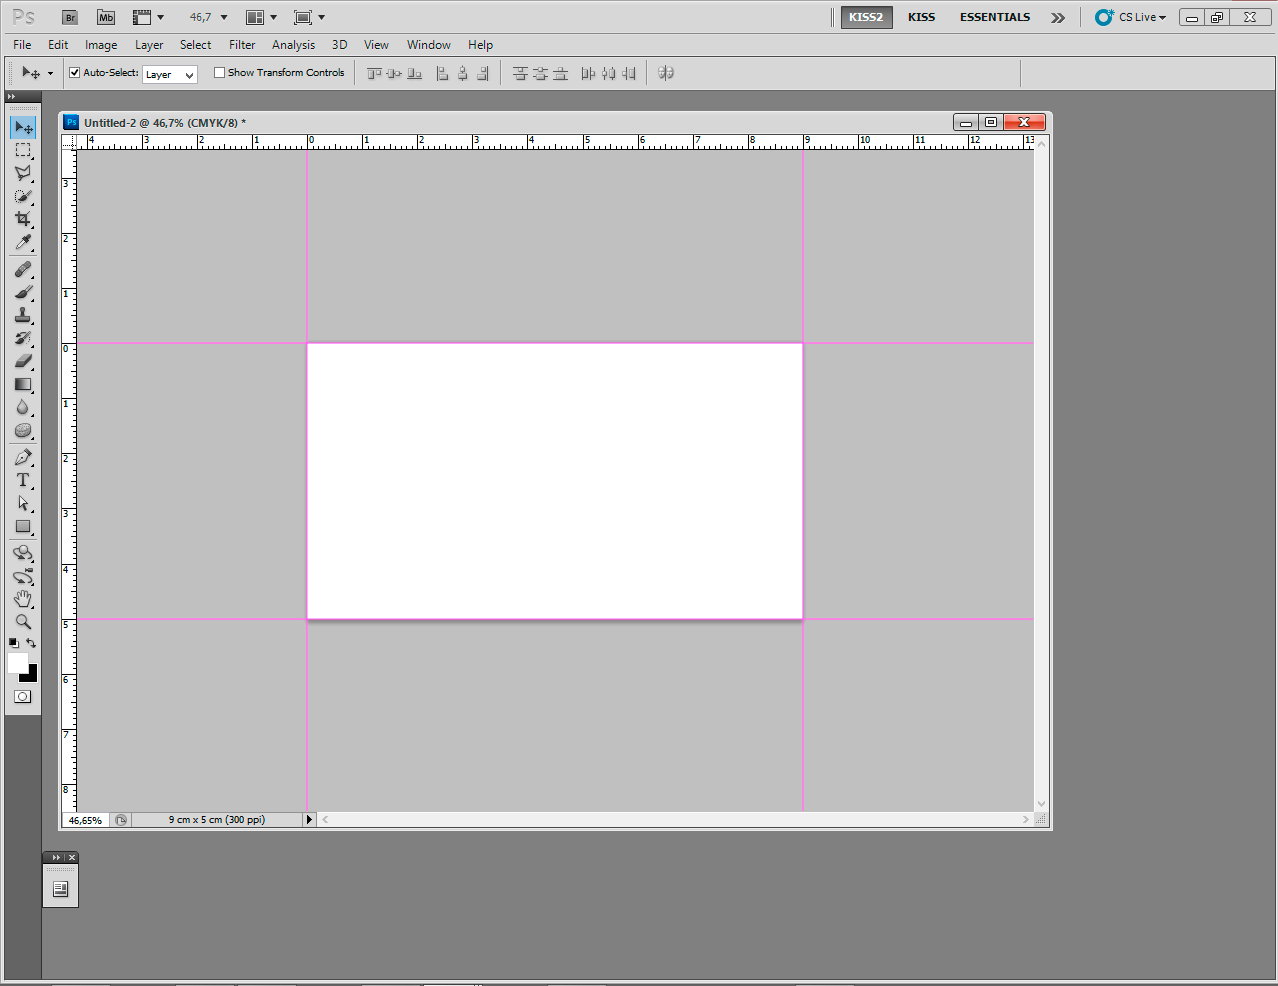Uncheck the Auto-Select checkbox
Screen dimensions: 1278x986
point(74,72)
